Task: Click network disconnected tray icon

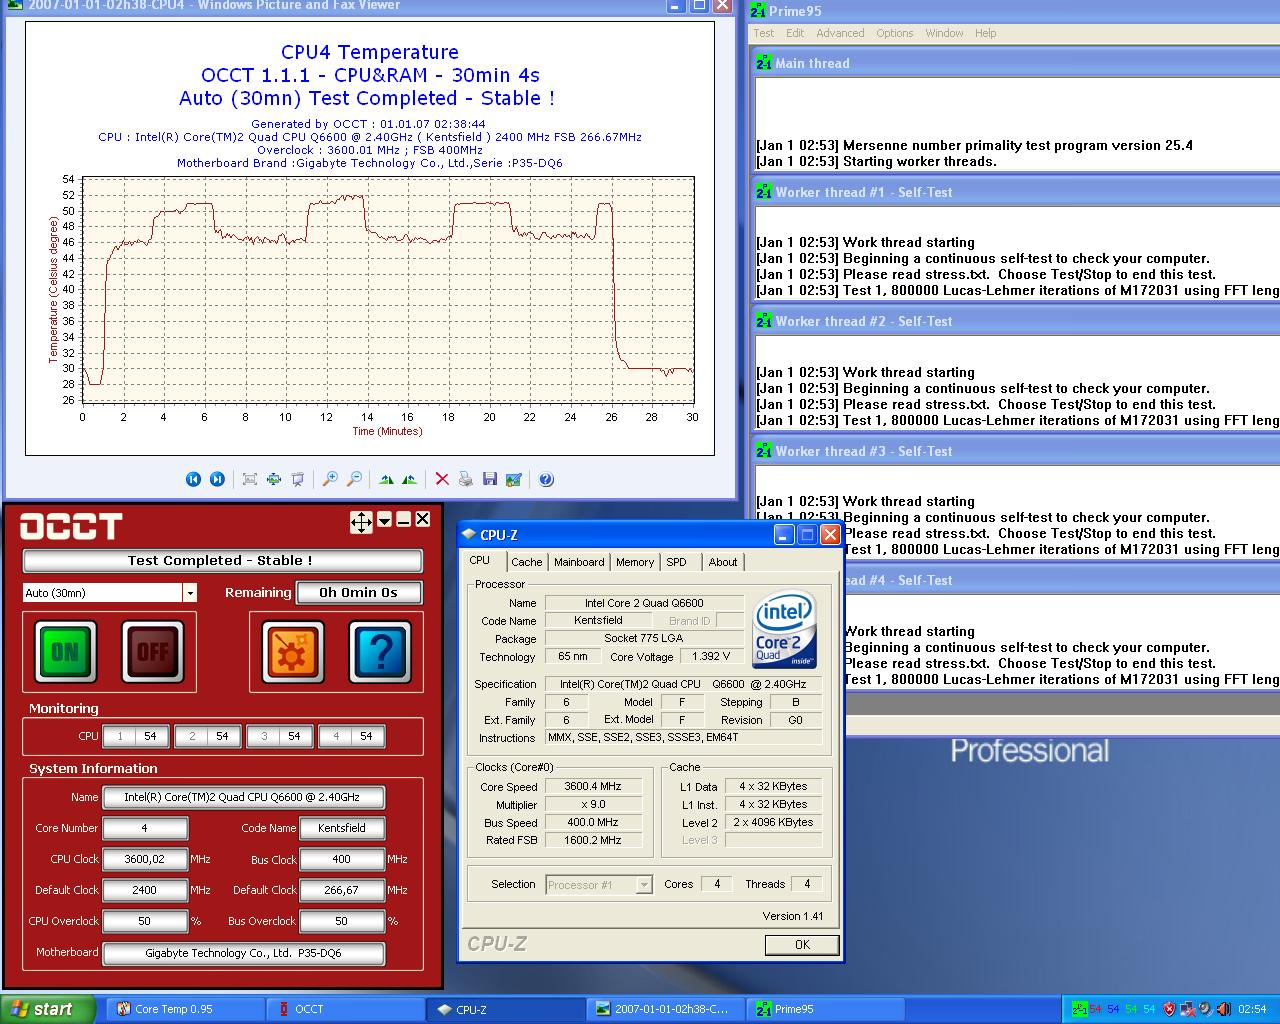Action: point(1188,1009)
